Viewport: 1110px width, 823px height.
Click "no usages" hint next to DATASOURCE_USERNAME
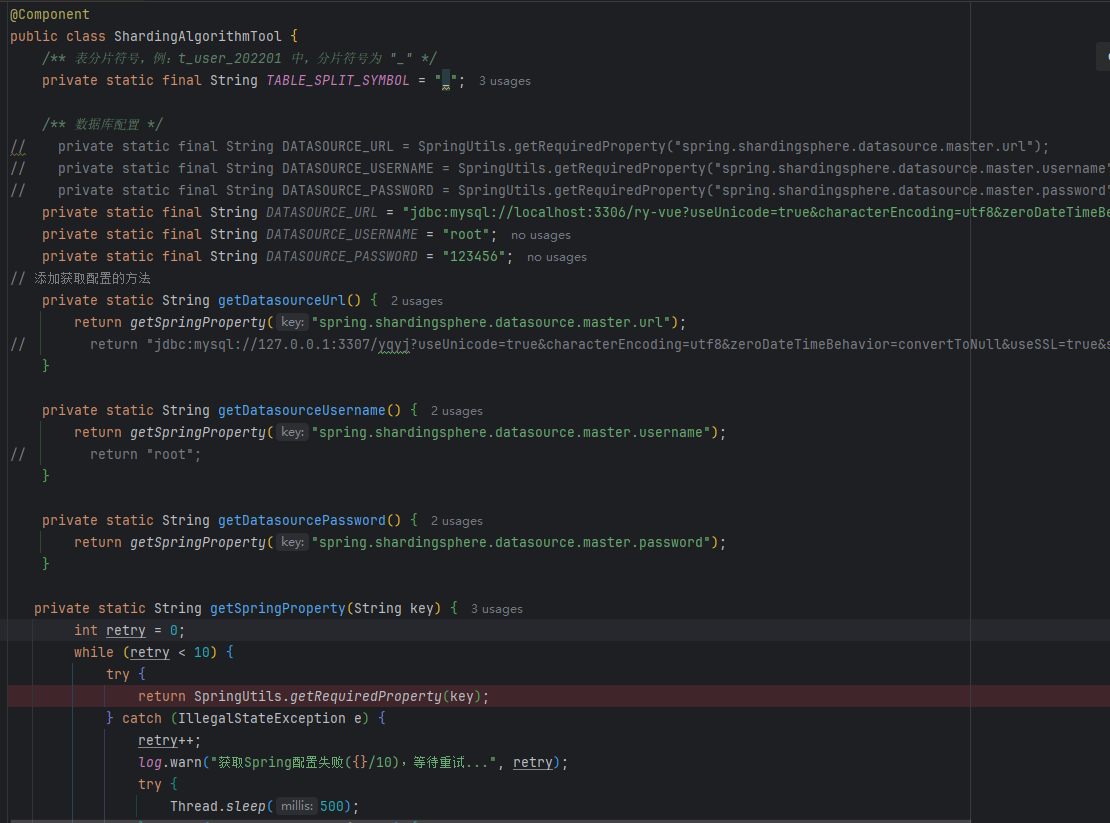pos(540,235)
